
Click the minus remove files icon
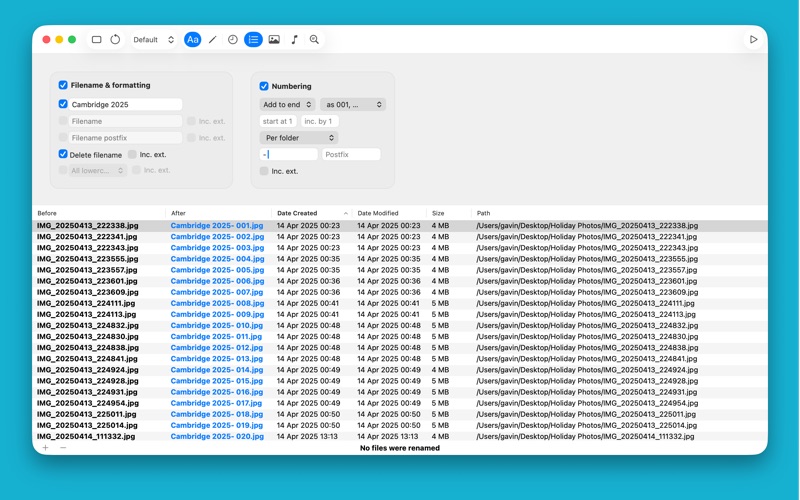[63, 447]
